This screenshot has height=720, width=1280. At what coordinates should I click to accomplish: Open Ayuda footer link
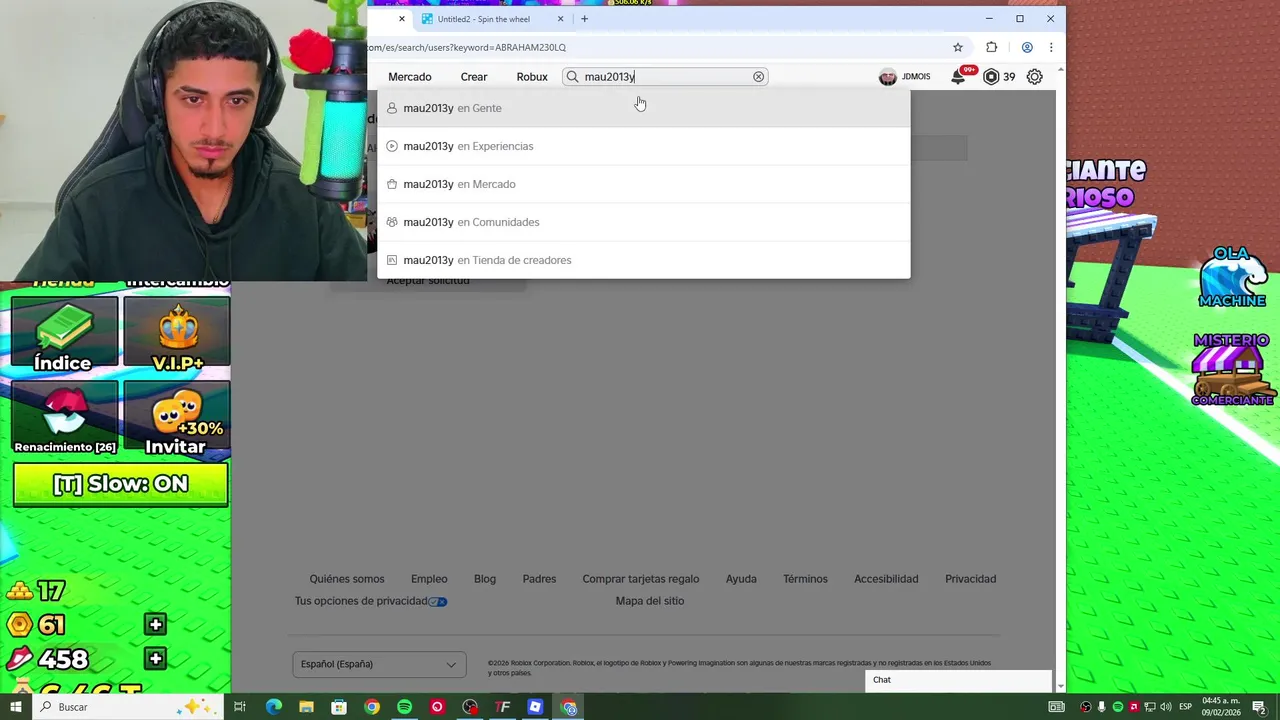[741, 579]
